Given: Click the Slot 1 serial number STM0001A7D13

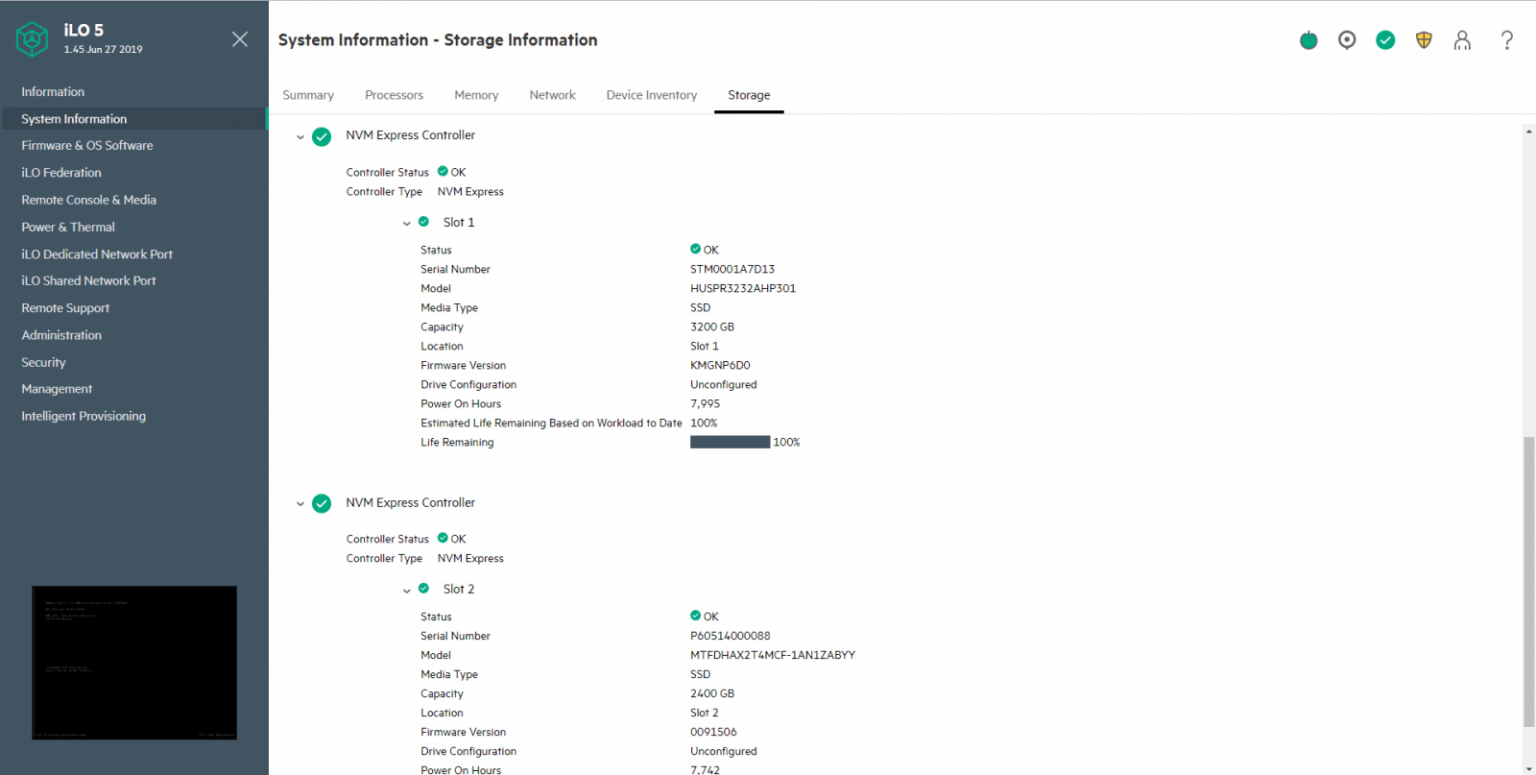Looking at the screenshot, I should (x=732, y=269).
